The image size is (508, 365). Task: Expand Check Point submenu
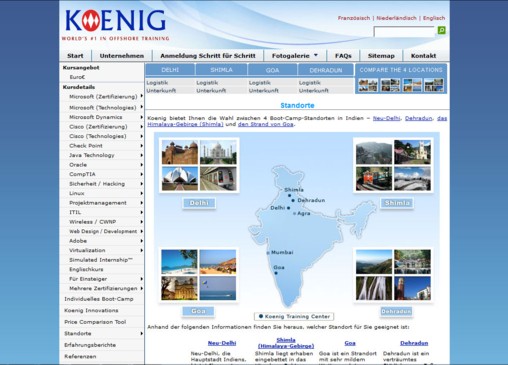[x=142, y=146]
